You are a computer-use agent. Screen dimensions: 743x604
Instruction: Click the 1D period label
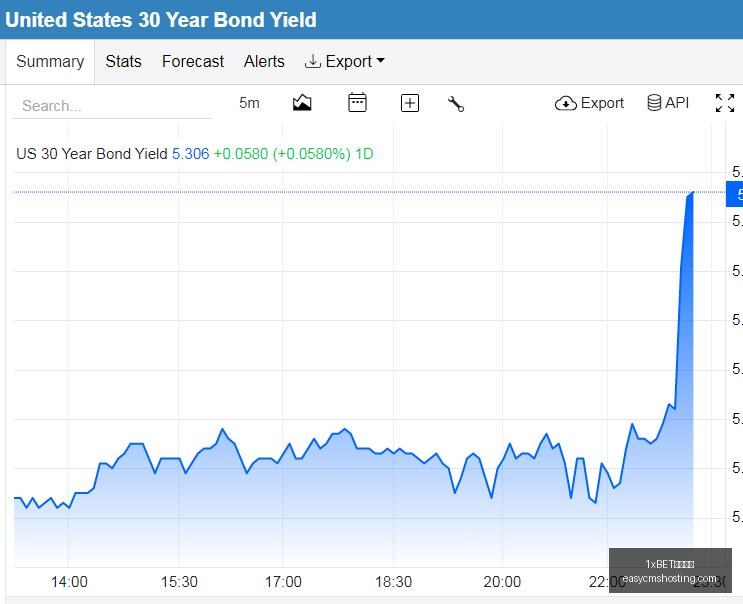[364, 153]
